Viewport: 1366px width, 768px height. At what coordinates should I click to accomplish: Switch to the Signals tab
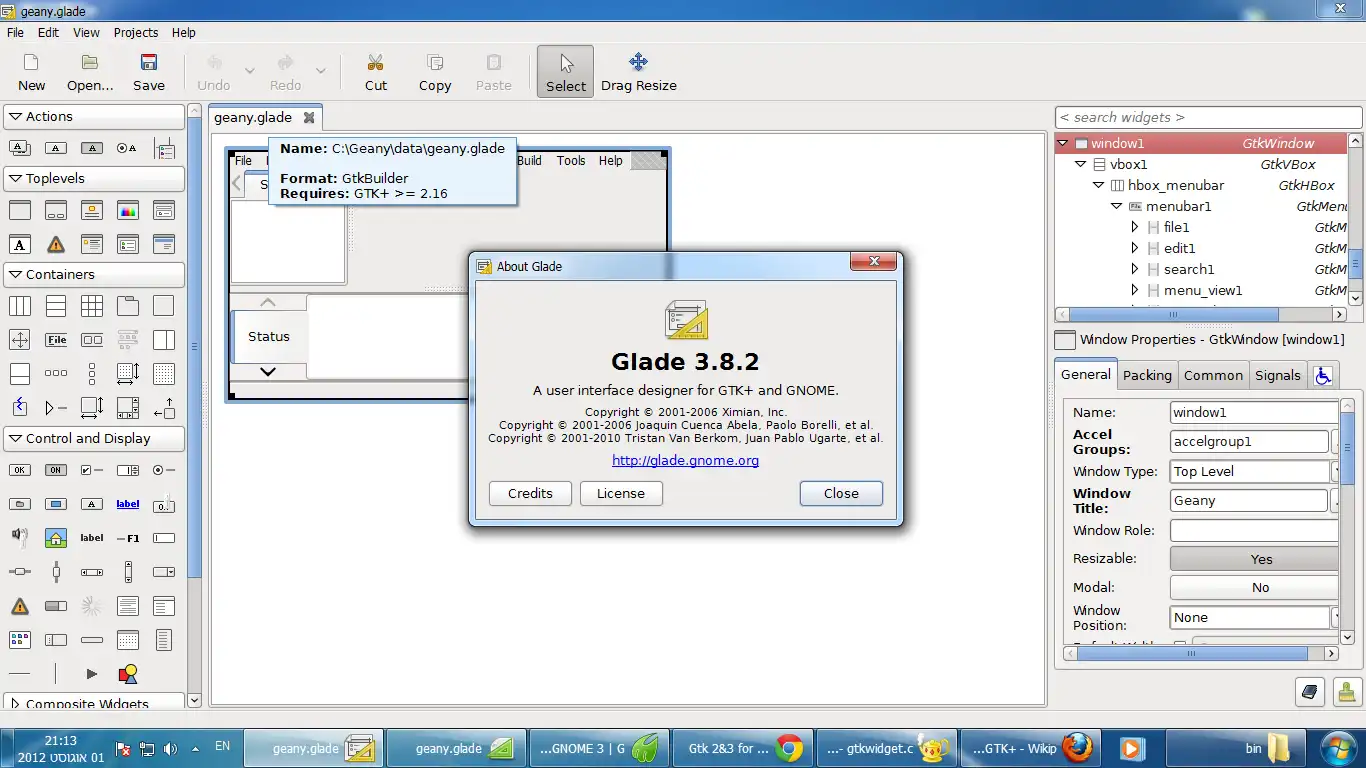[x=1278, y=375]
